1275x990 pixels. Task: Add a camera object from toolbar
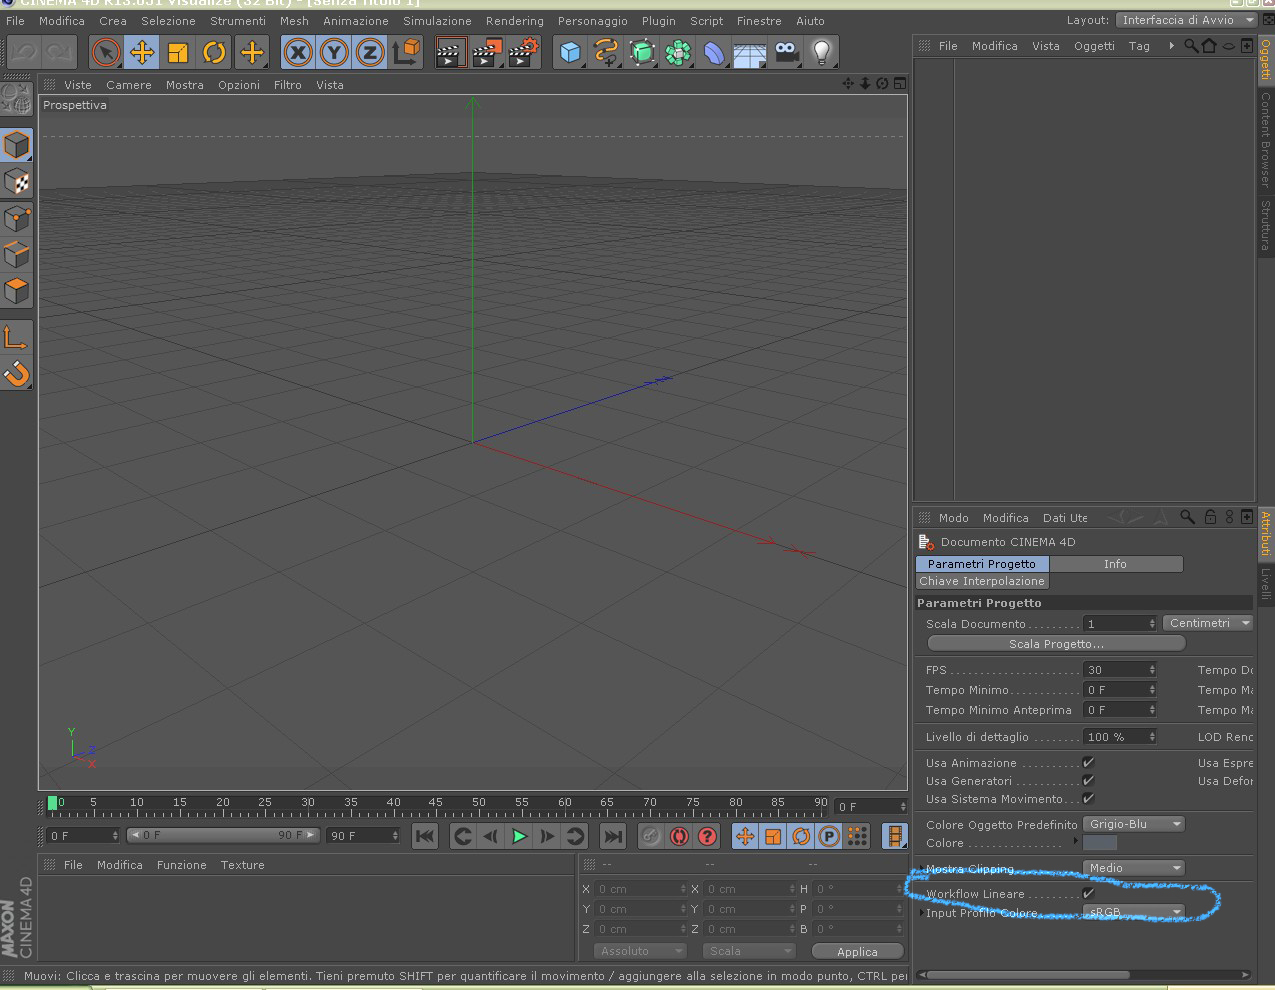point(786,52)
